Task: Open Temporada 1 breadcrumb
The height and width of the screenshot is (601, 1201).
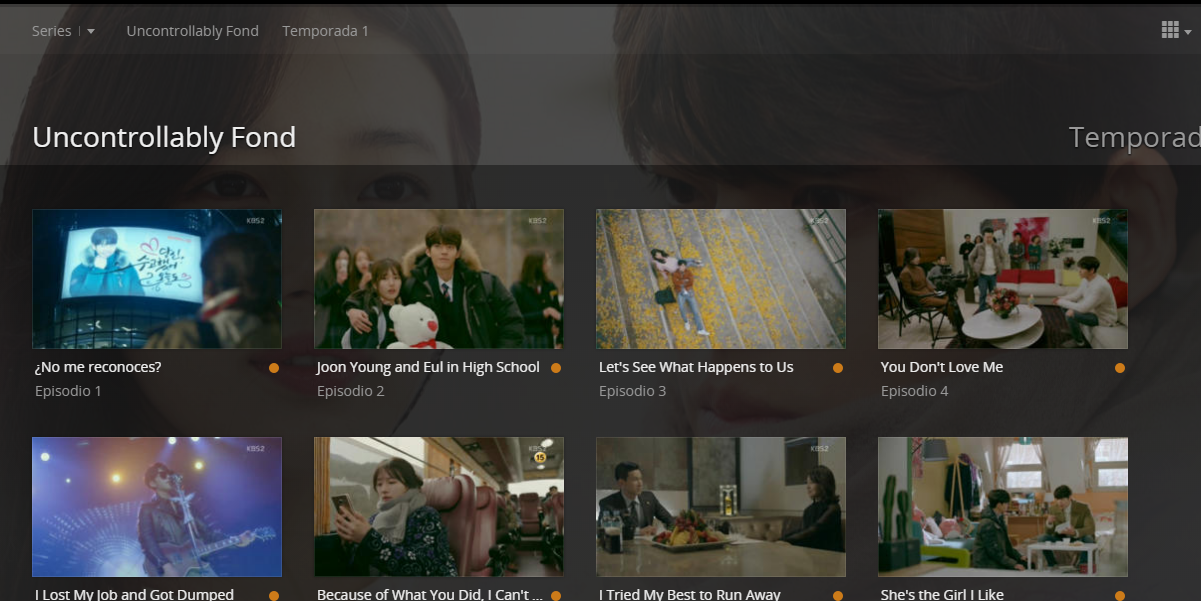Action: 325,31
